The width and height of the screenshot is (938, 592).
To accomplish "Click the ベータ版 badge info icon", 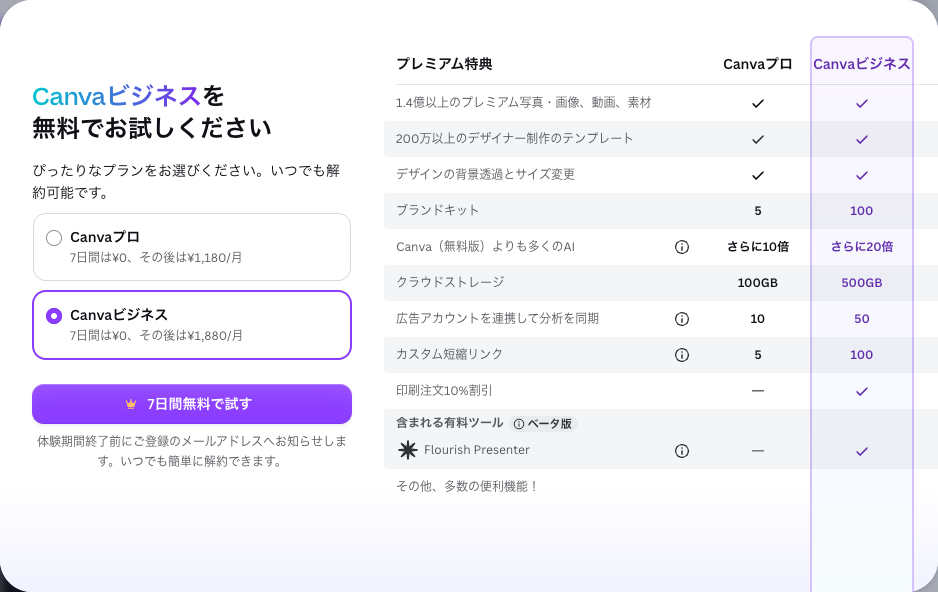I will tap(519, 424).
